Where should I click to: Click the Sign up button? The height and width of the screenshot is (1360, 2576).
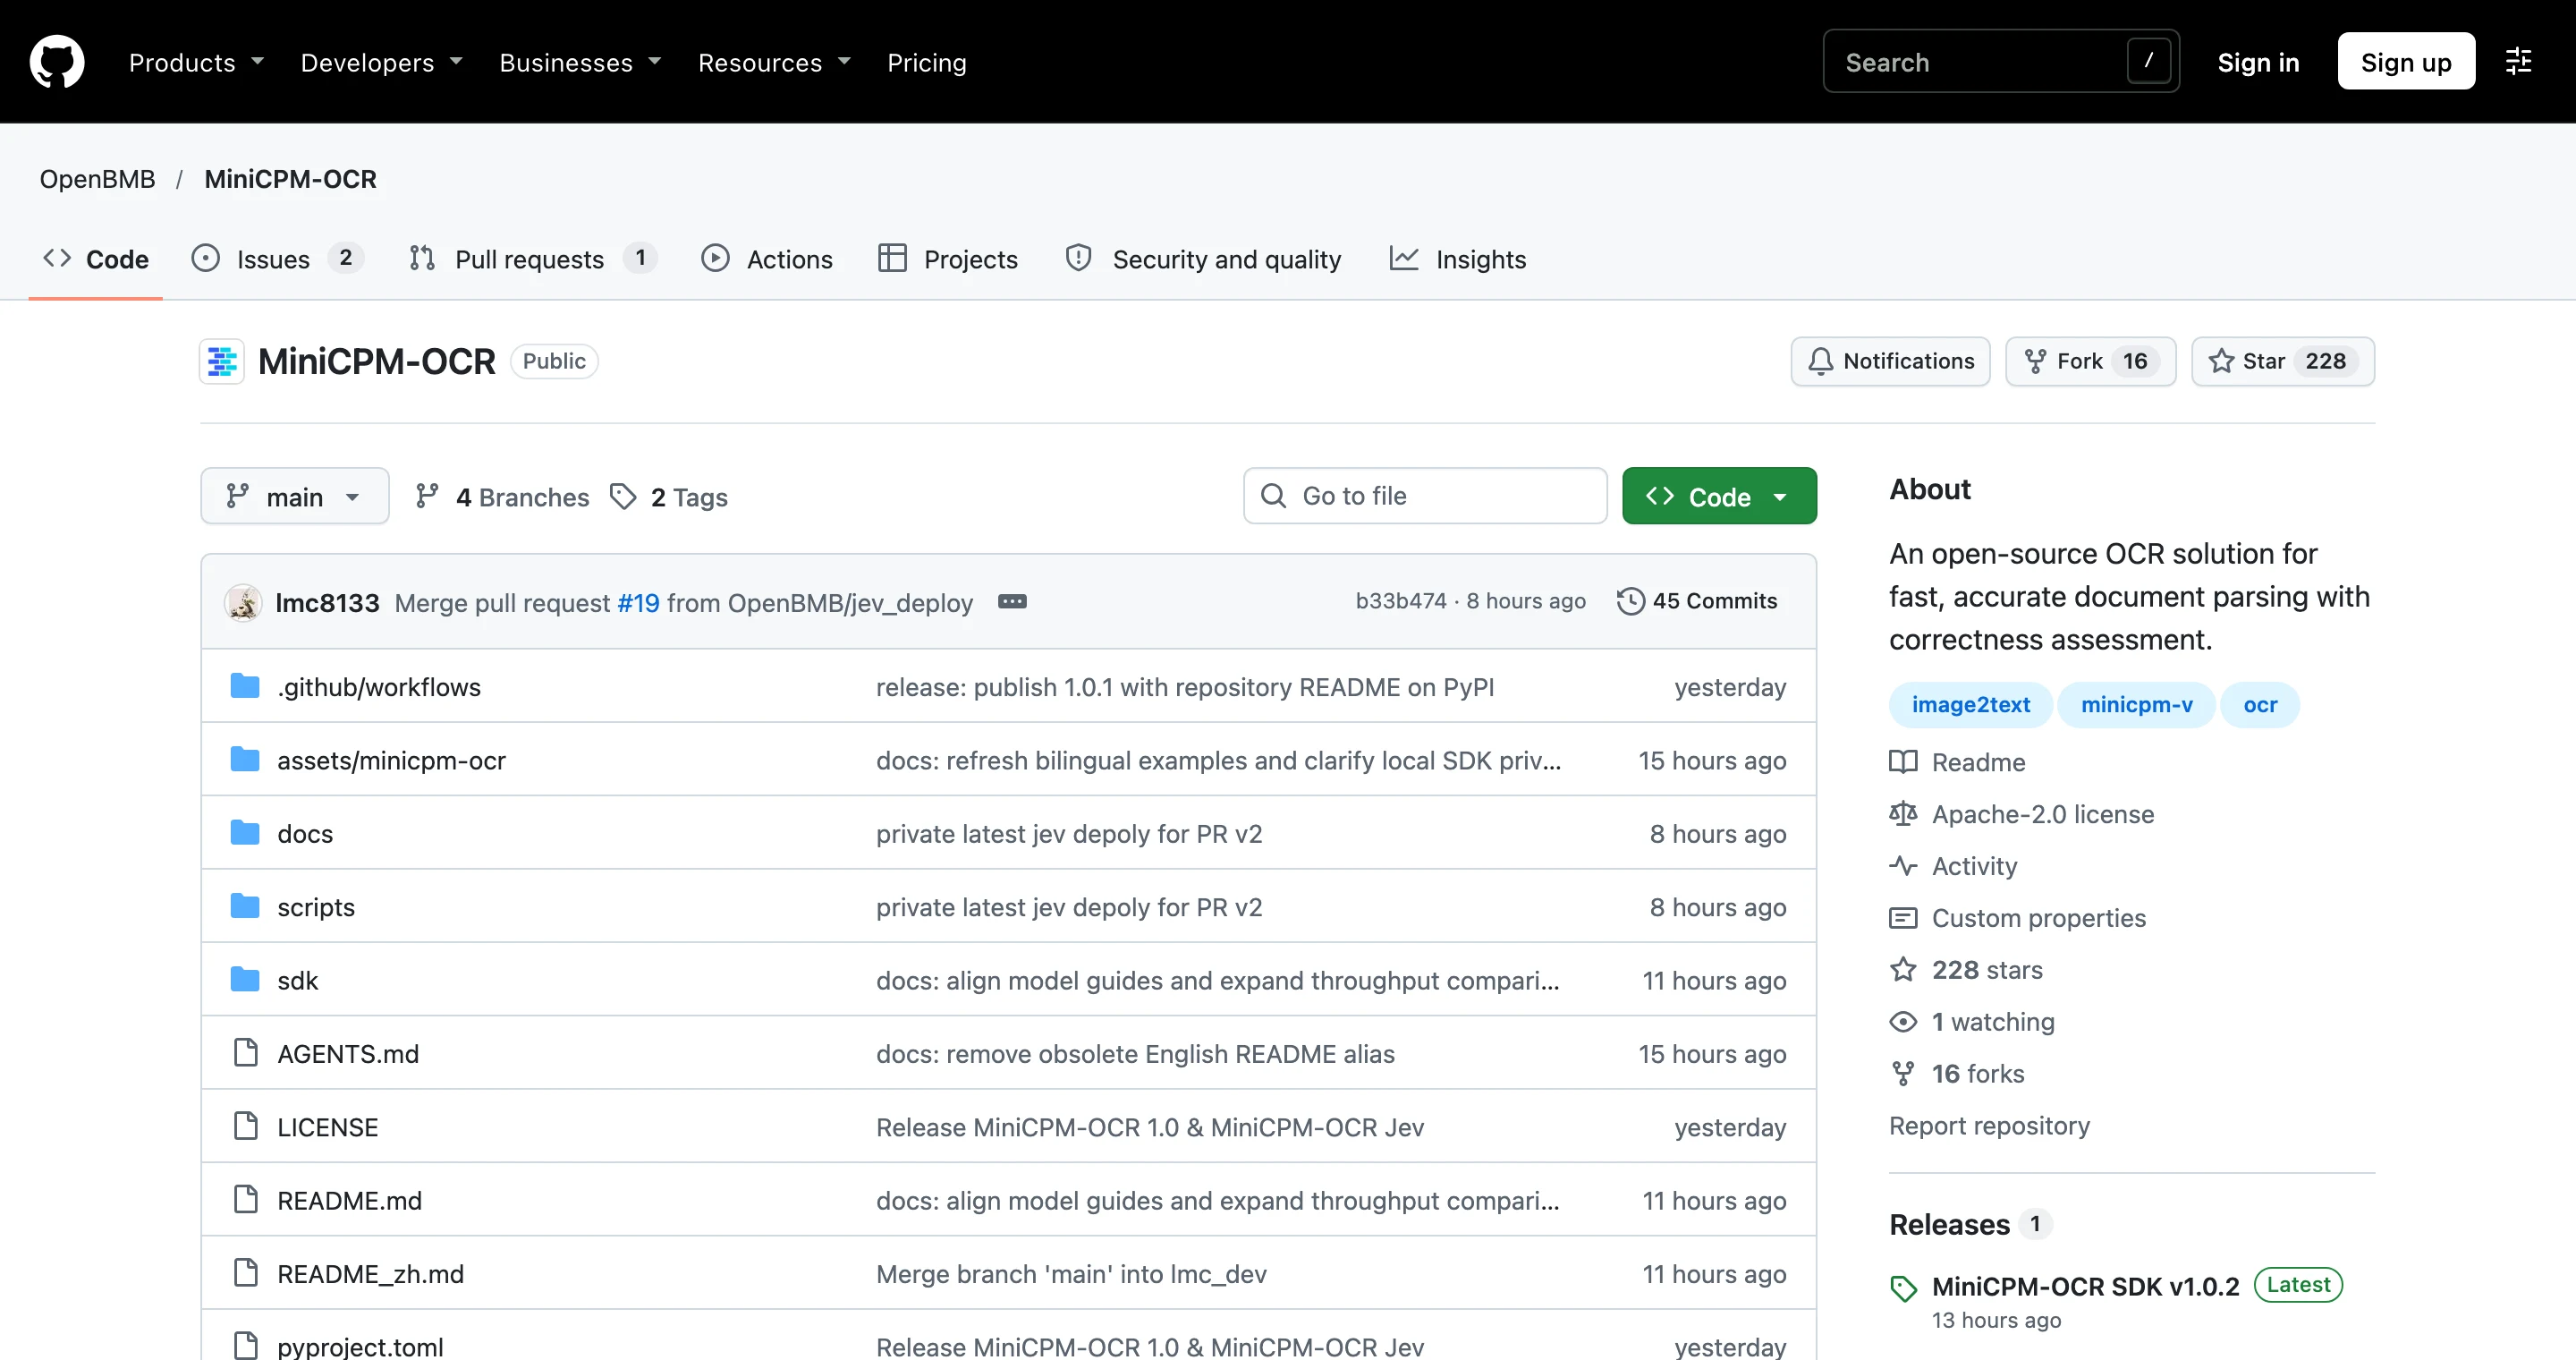(2406, 62)
